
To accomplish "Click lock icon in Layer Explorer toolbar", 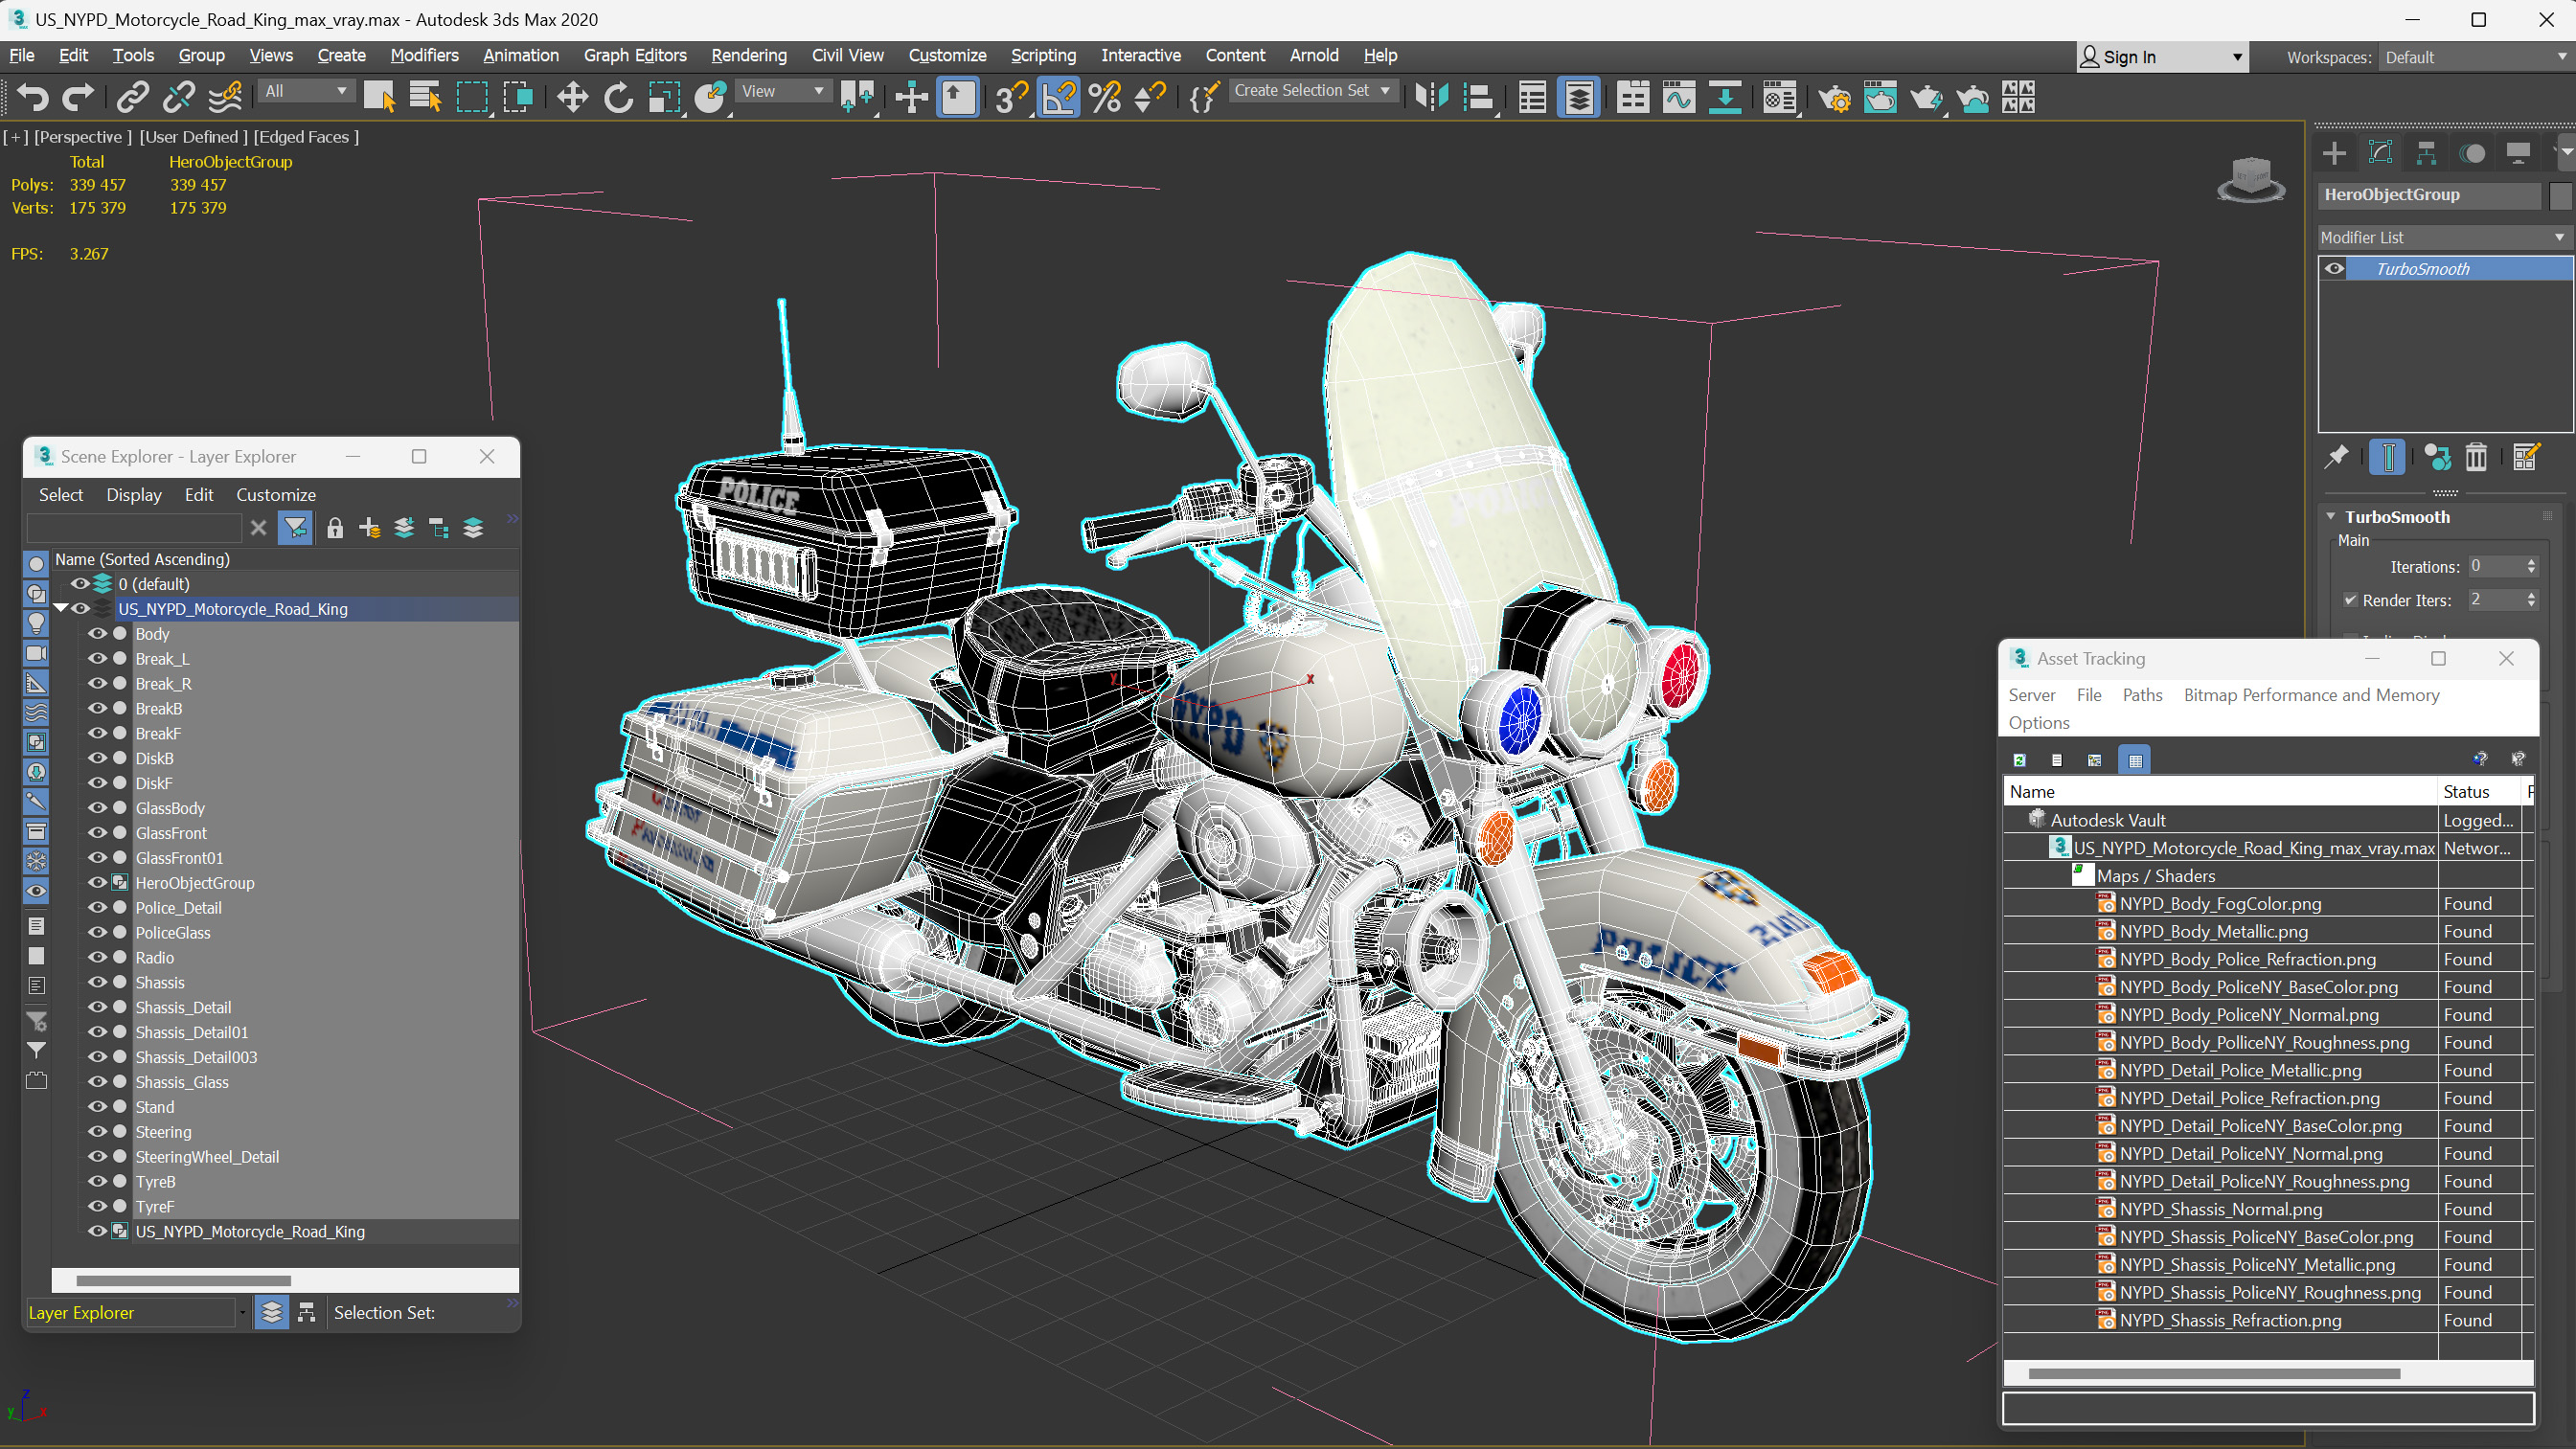I will click(x=335, y=528).
